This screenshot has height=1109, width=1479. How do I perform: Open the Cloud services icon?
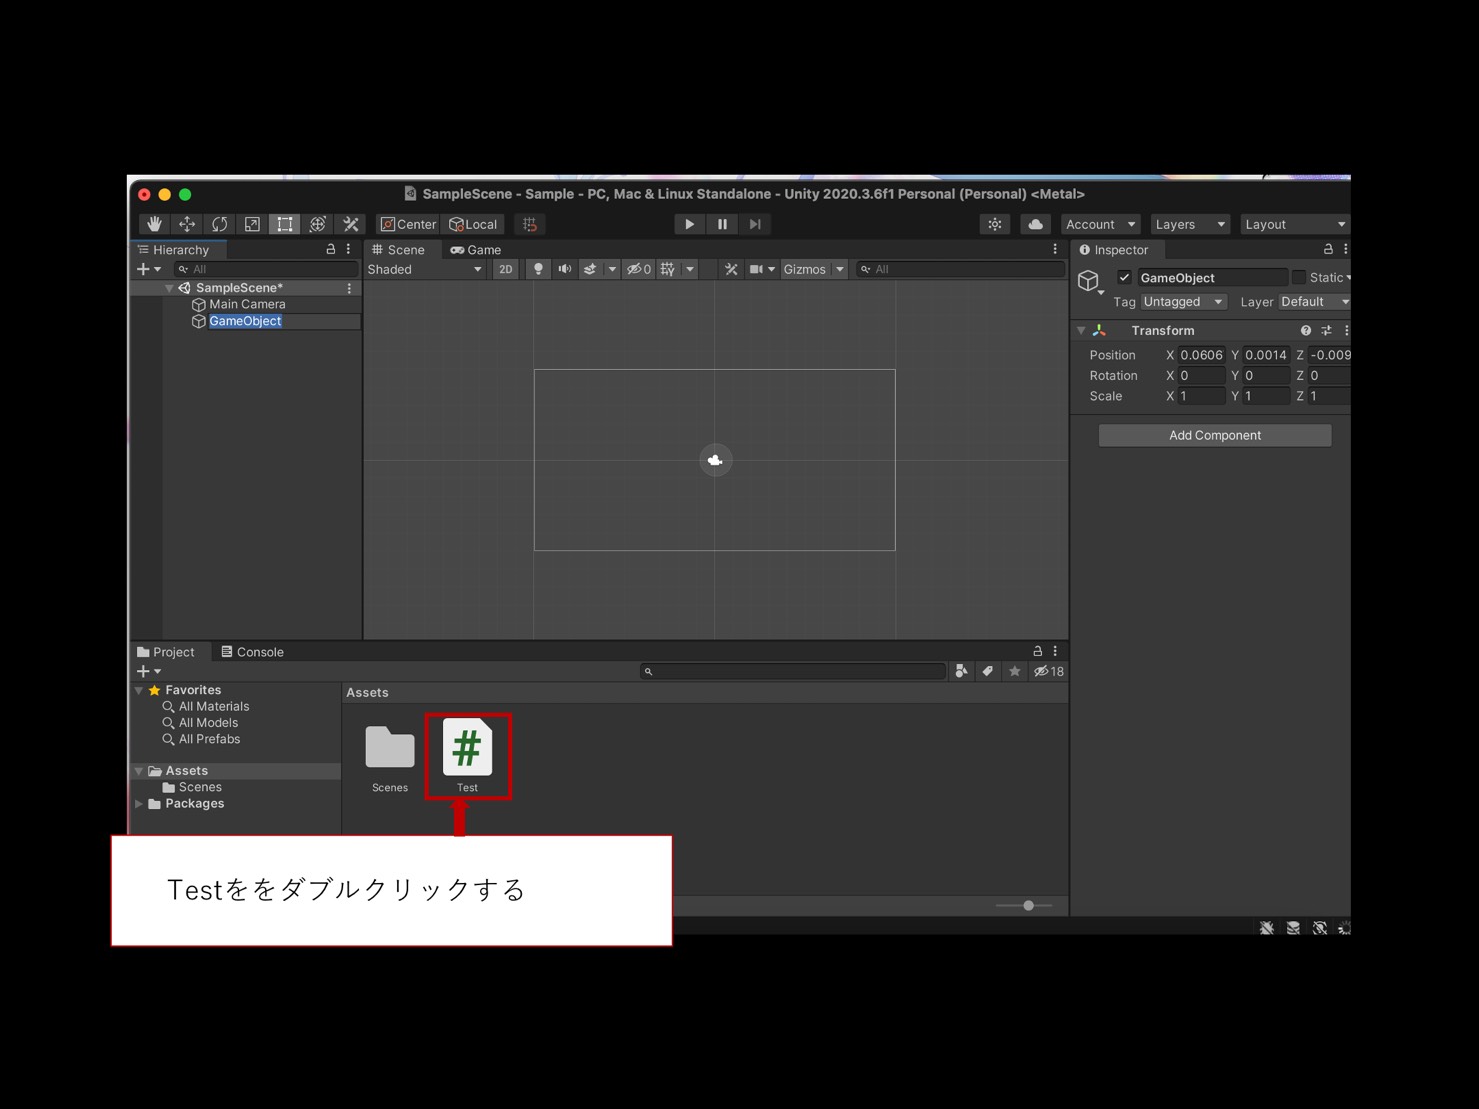click(1036, 224)
